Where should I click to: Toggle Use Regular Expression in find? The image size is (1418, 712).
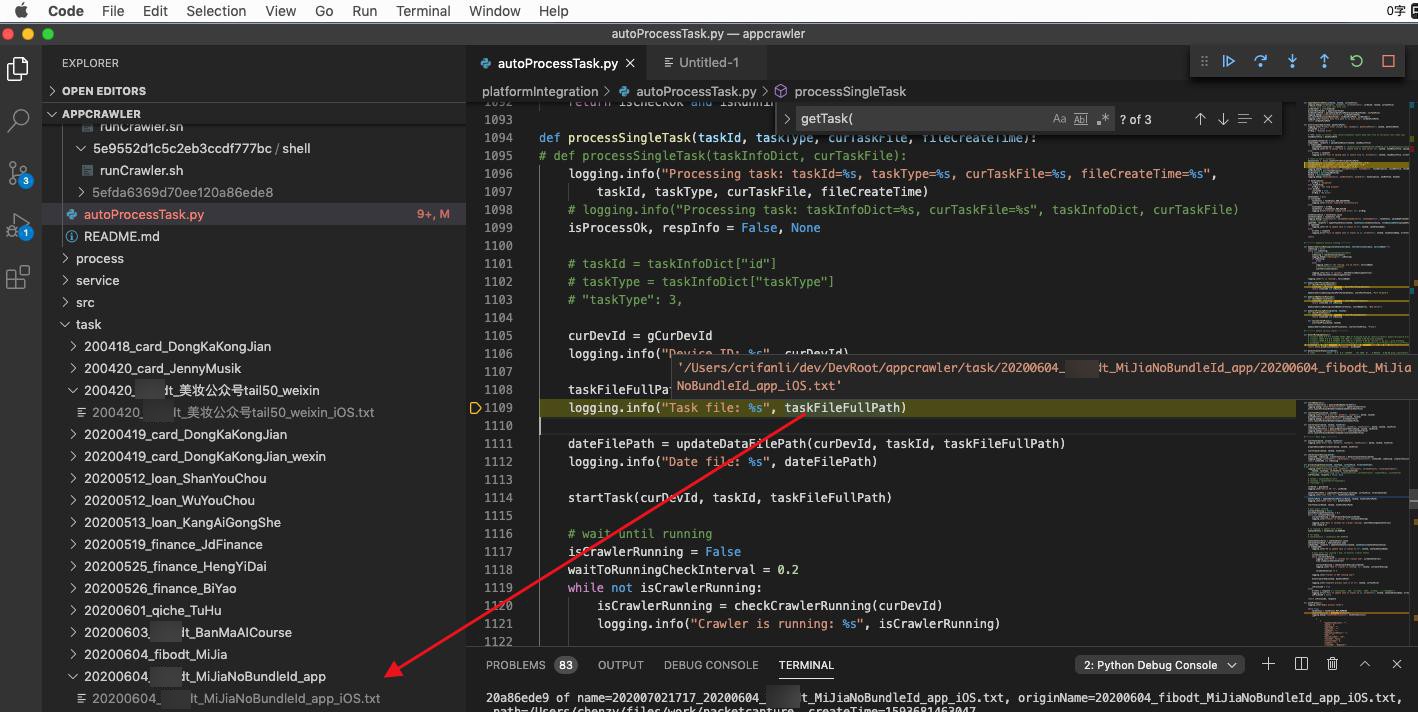pyautogui.click(x=1103, y=119)
